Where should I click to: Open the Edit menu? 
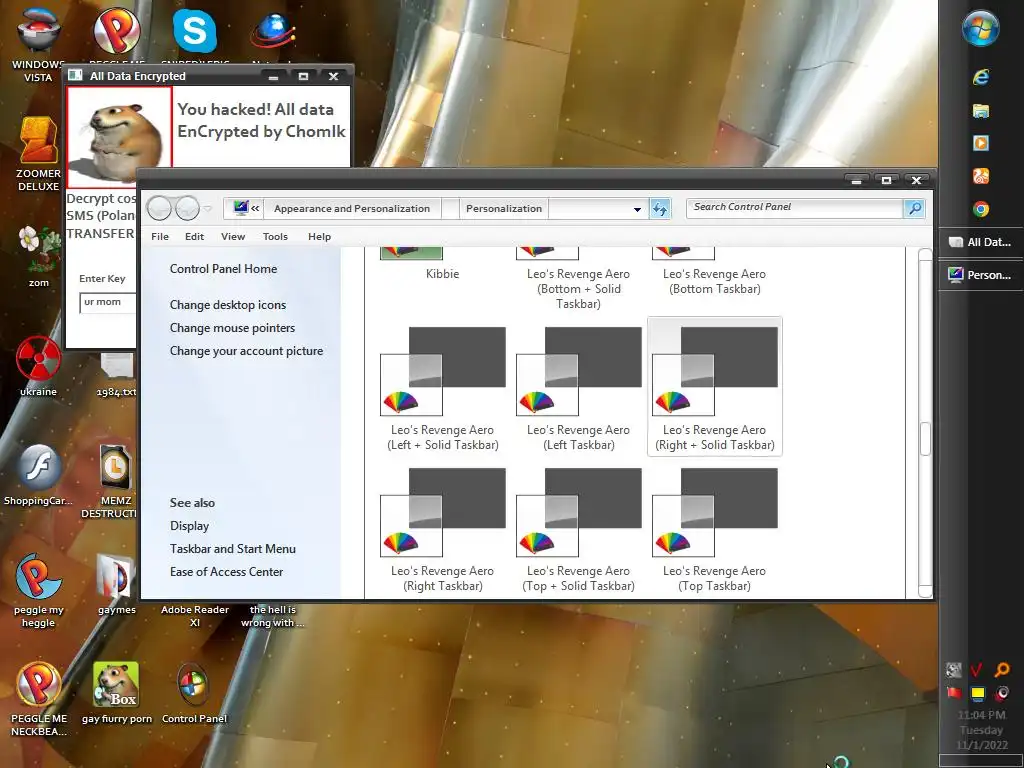click(194, 236)
